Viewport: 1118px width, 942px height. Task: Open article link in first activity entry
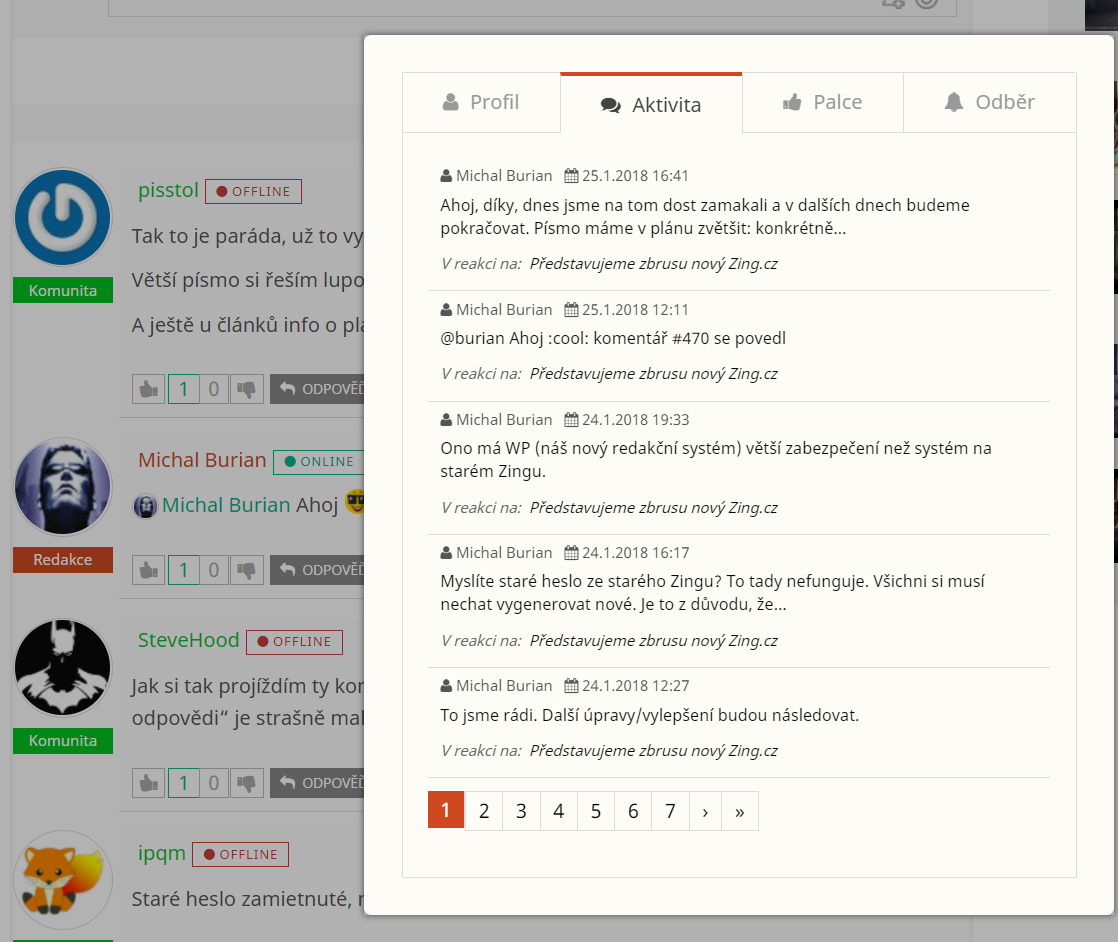pos(653,264)
